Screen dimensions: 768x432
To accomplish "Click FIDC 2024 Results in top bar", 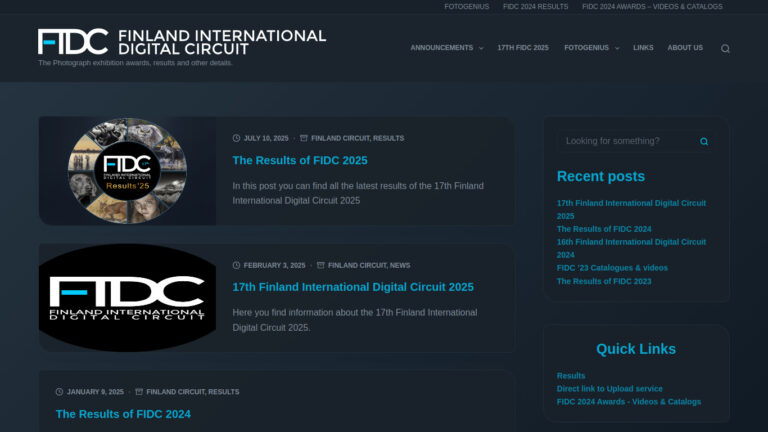I will coord(535,6).
